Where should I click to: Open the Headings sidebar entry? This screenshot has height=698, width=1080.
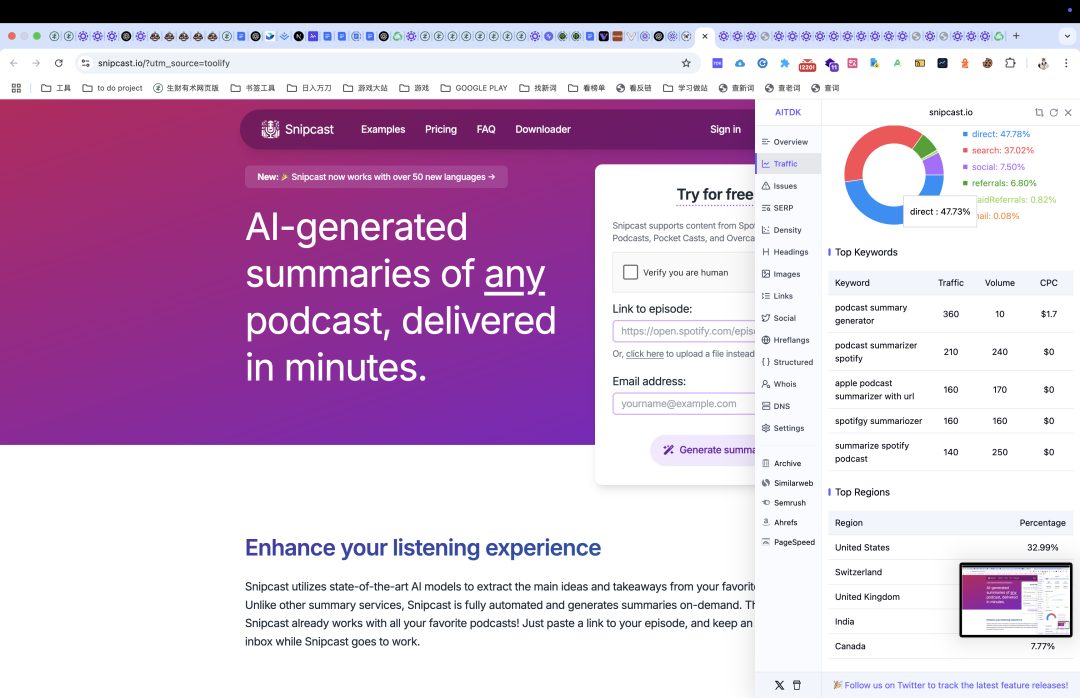pos(785,252)
